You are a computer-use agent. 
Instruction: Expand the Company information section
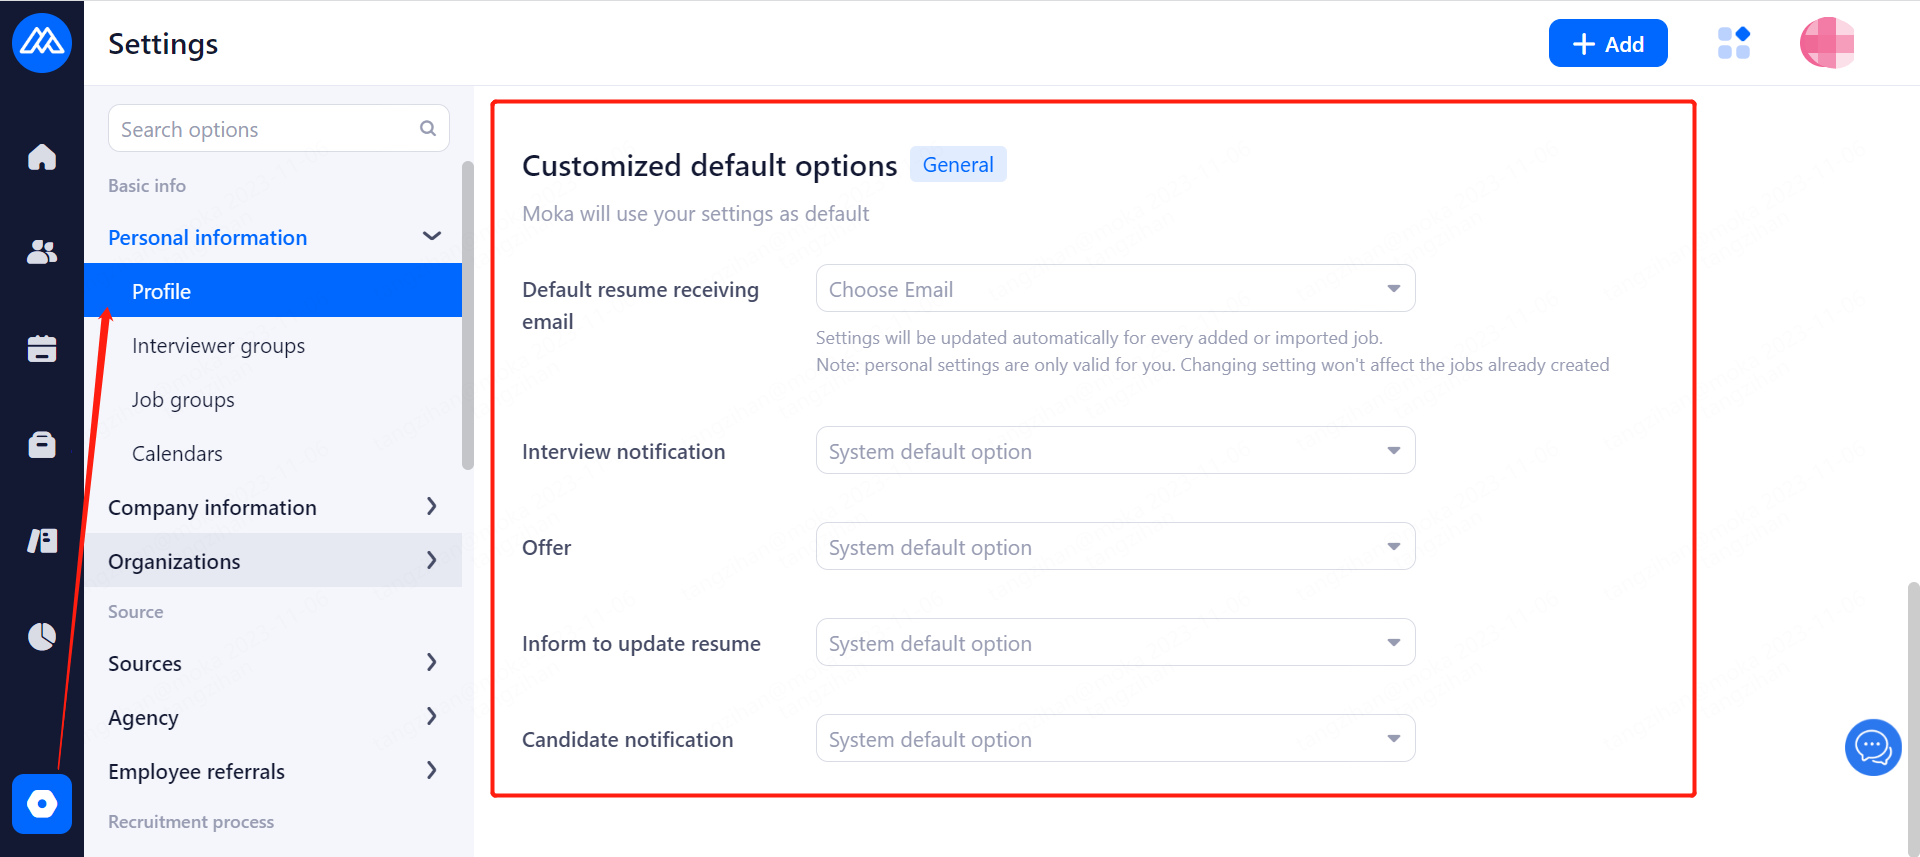(x=272, y=507)
